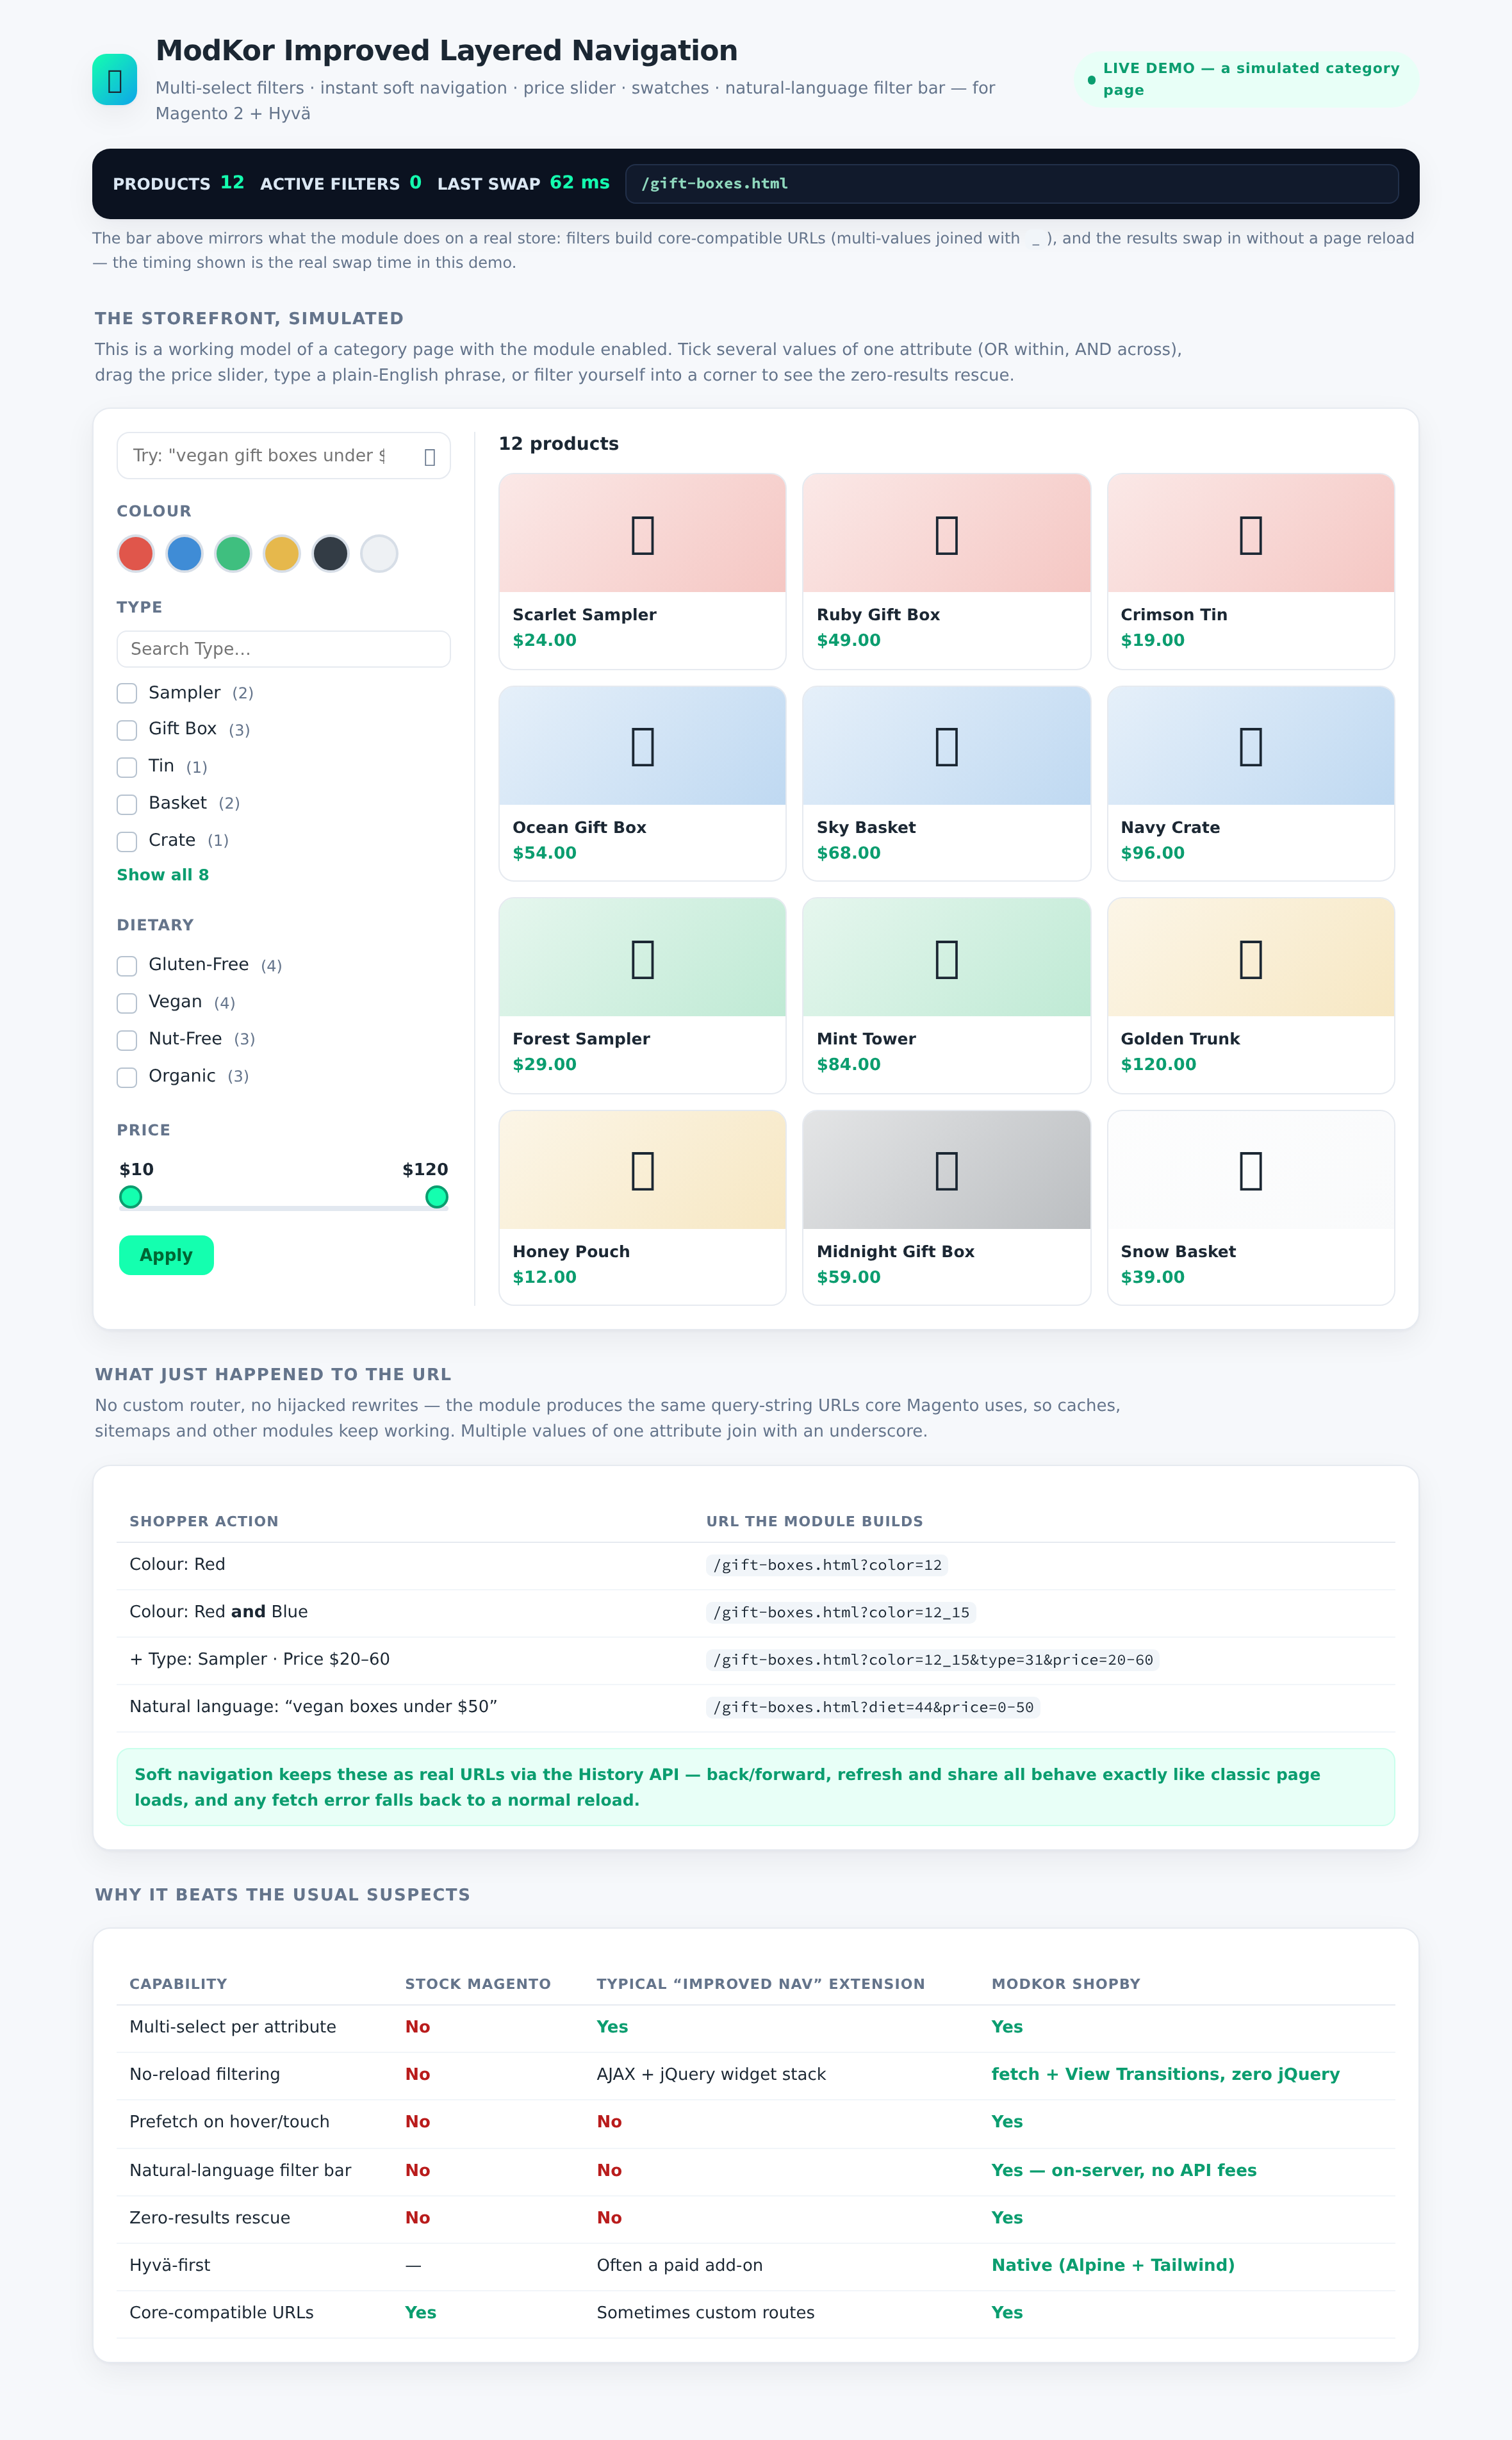Viewport: 1512px width, 2440px height.
Task: Tick the Sampler type checkbox
Action: [x=127, y=693]
